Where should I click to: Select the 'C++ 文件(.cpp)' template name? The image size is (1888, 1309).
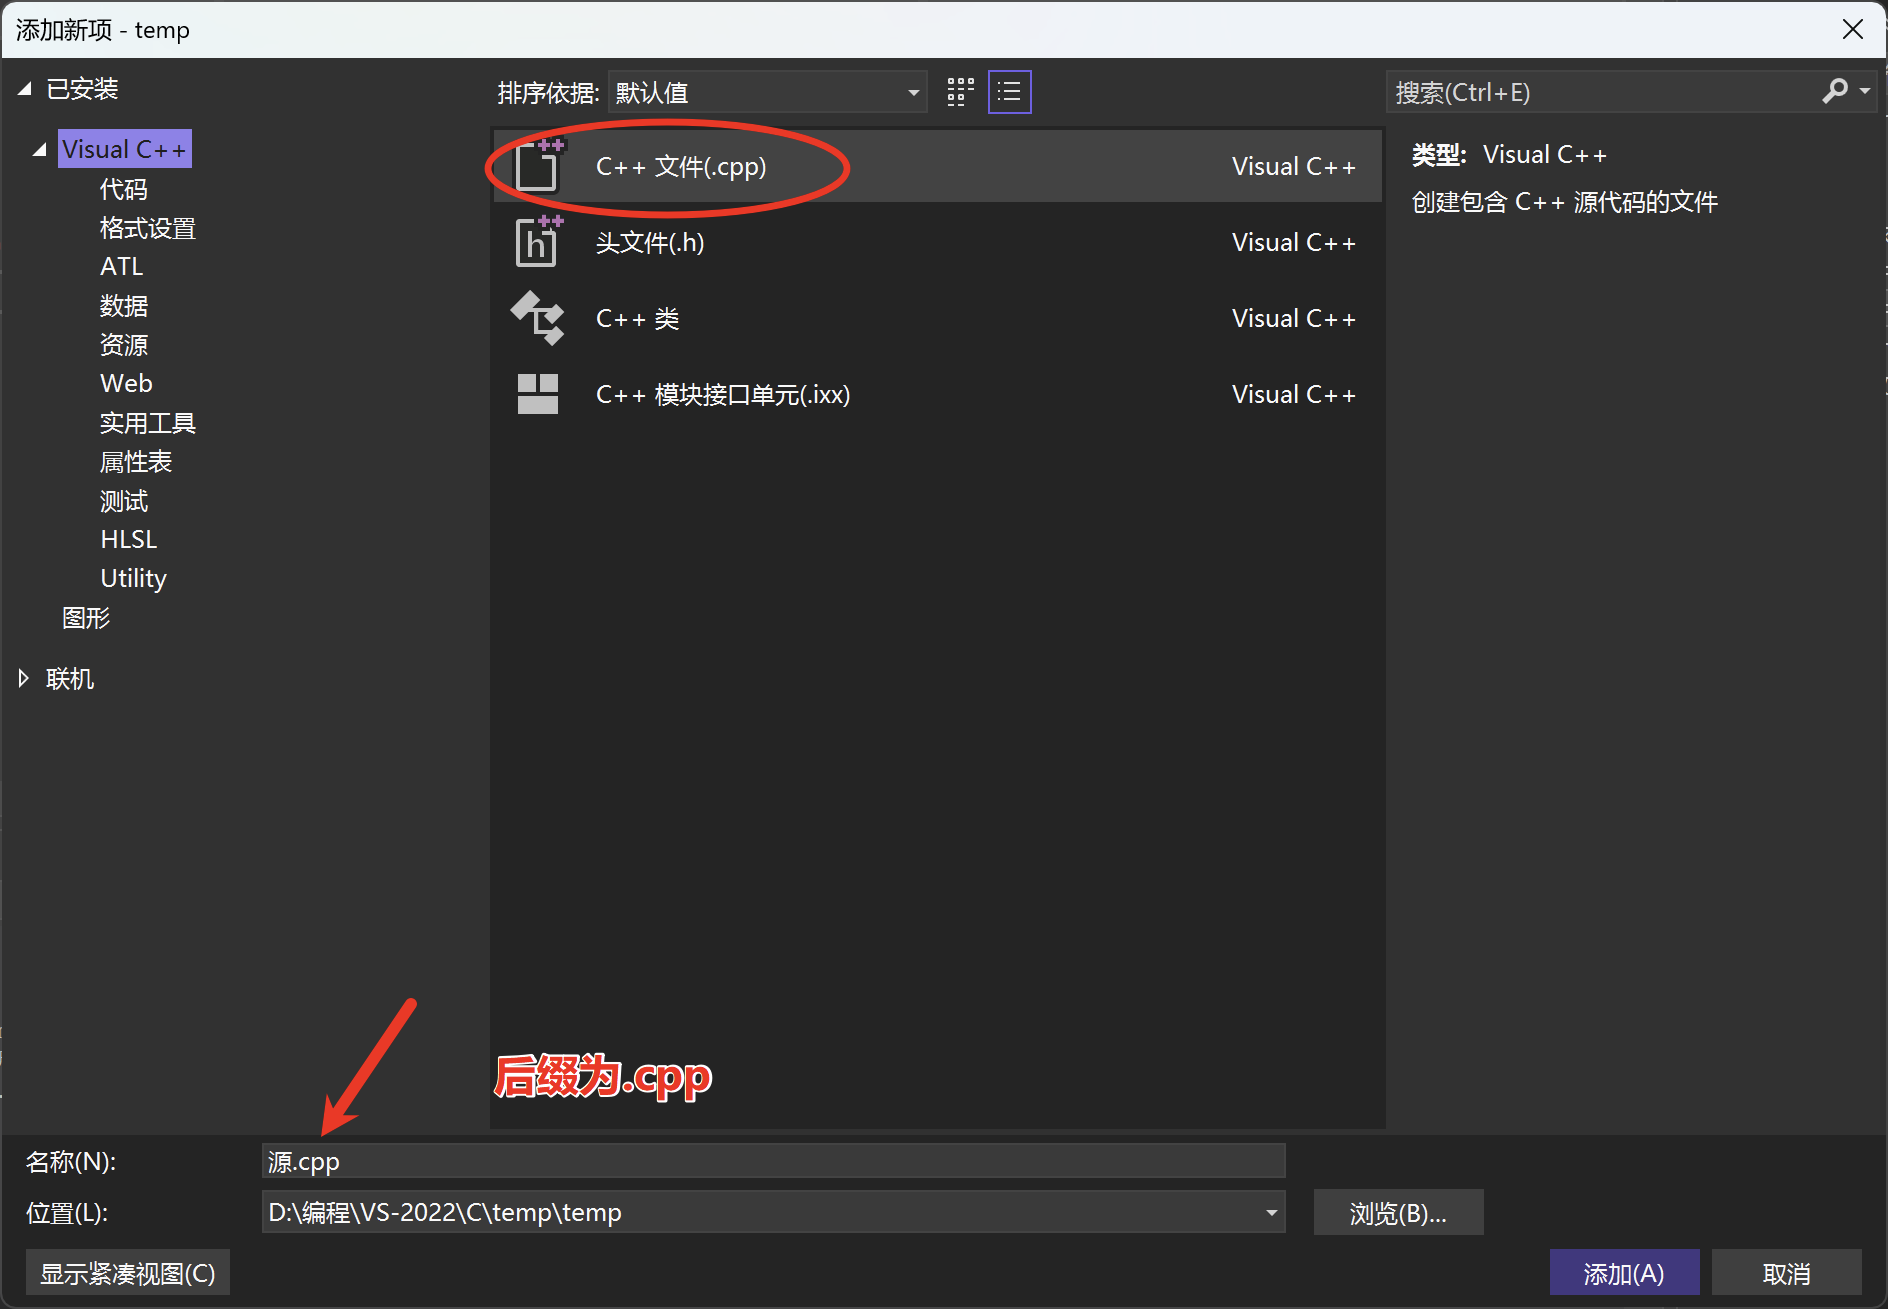point(681,166)
